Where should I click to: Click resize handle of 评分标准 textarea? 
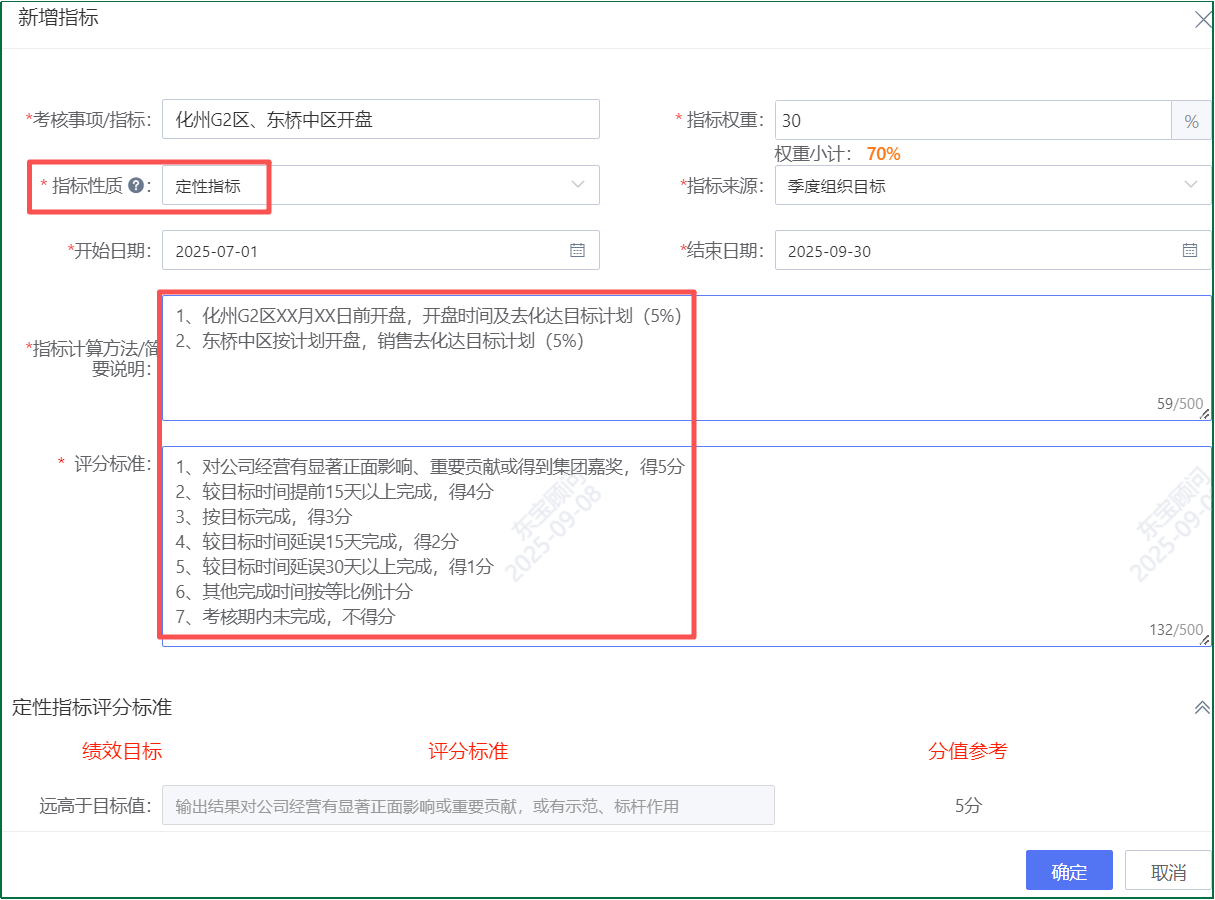(1204, 639)
